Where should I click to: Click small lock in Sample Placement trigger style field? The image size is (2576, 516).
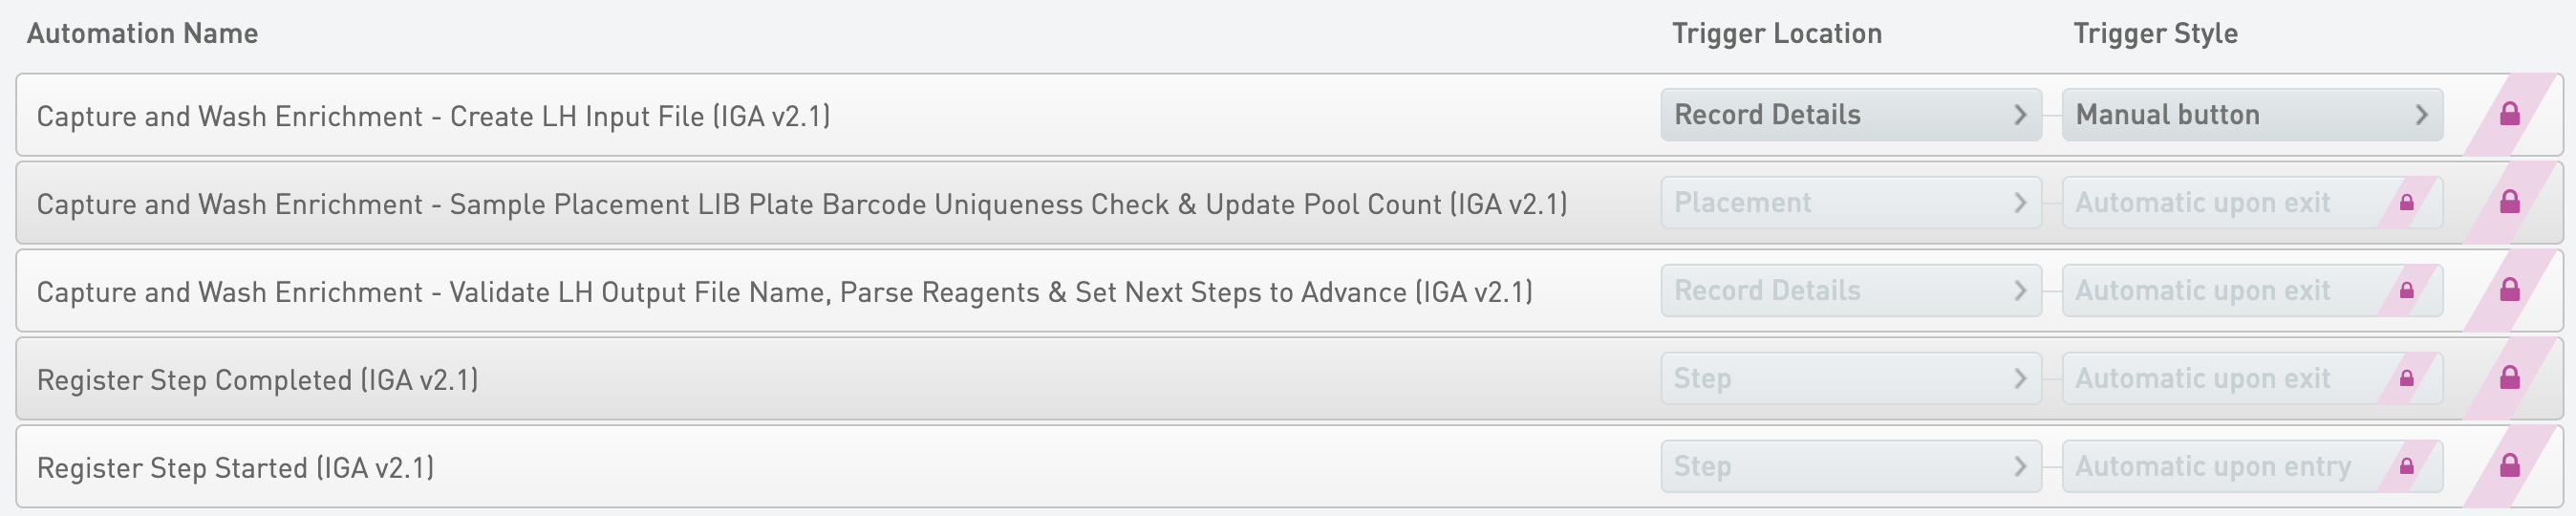(2406, 203)
